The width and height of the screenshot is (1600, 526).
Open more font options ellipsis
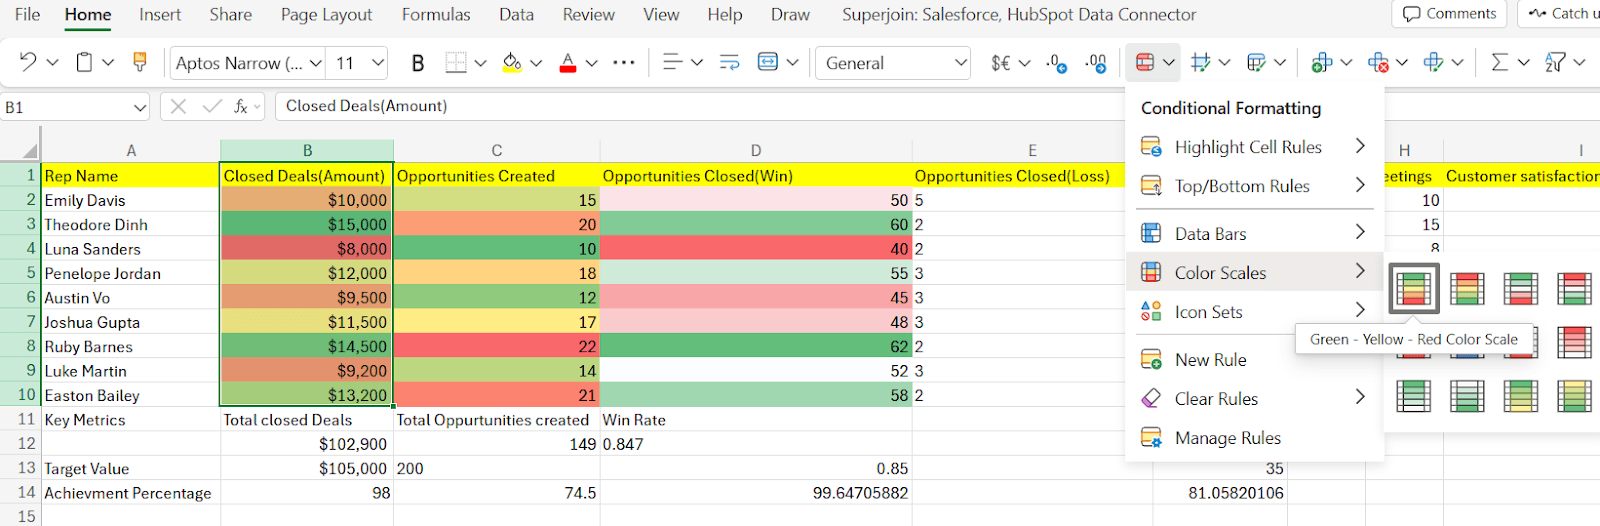(x=624, y=62)
